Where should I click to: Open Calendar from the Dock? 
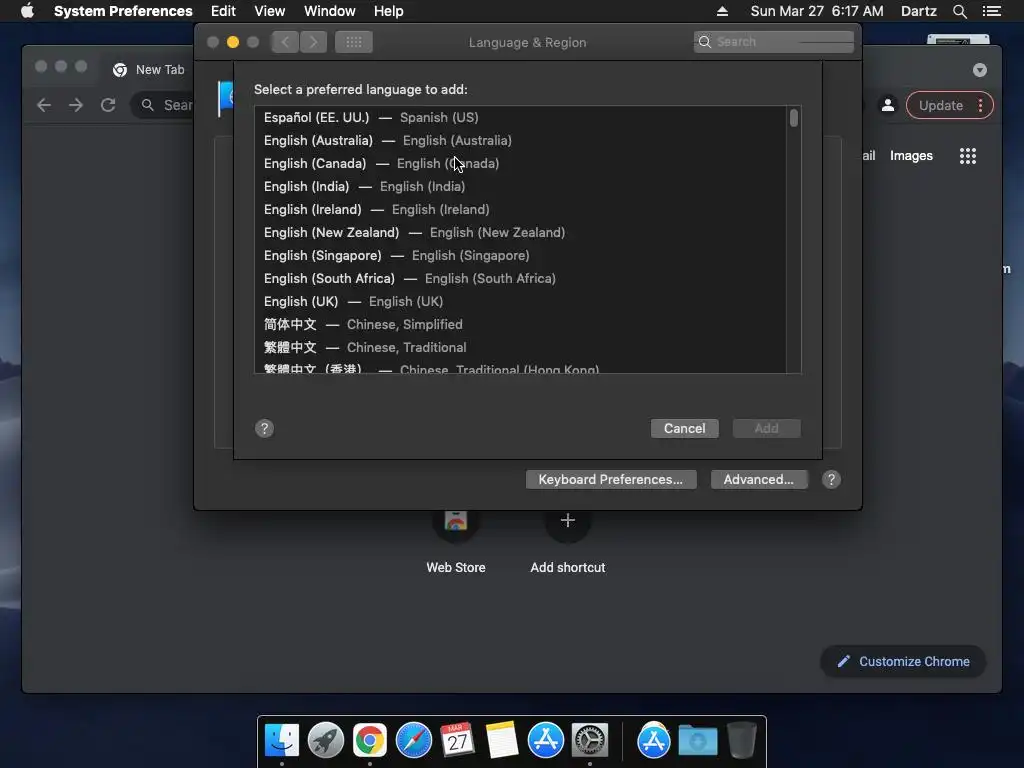point(457,741)
